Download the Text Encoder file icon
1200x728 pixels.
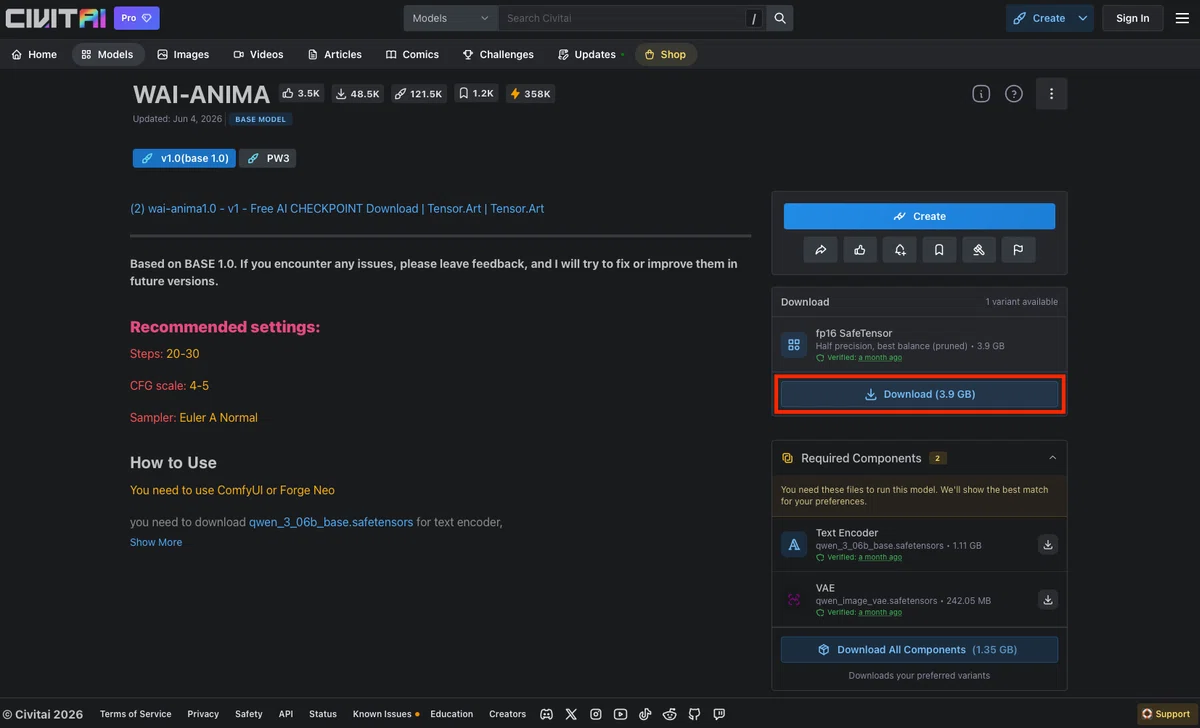tap(1048, 545)
